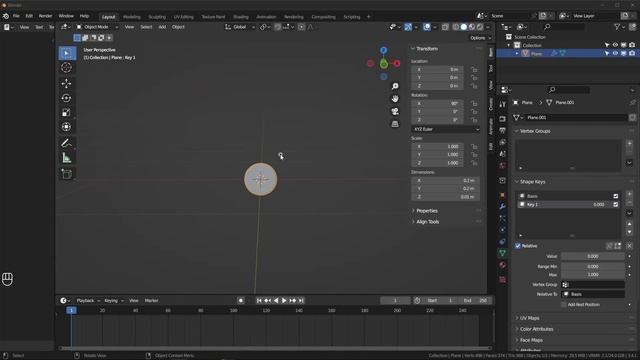Open the Object Mode dropdown

tap(97, 27)
